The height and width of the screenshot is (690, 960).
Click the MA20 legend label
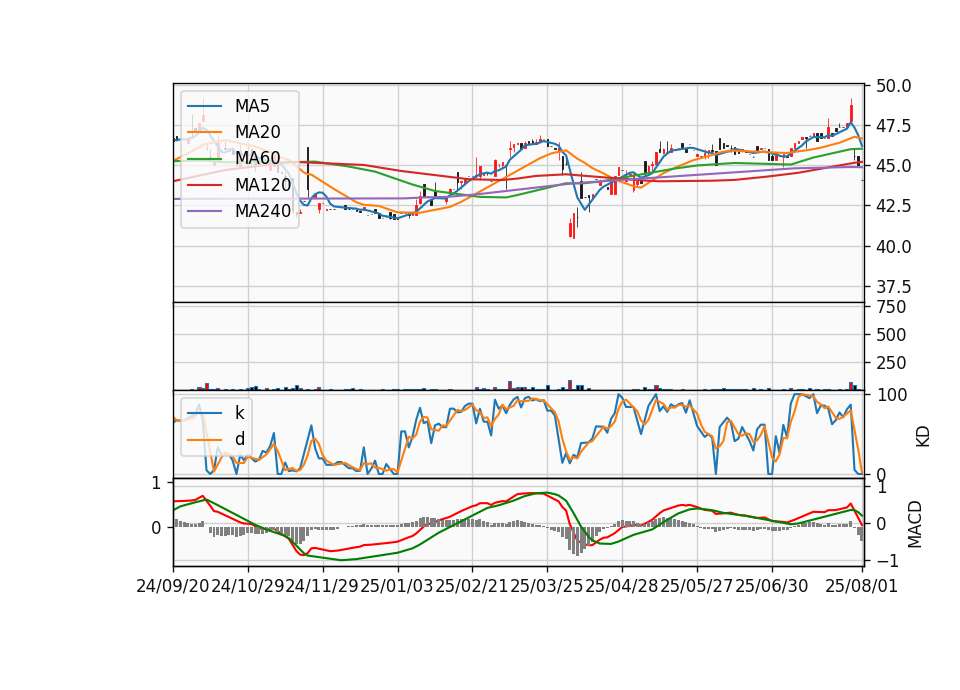click(257, 132)
